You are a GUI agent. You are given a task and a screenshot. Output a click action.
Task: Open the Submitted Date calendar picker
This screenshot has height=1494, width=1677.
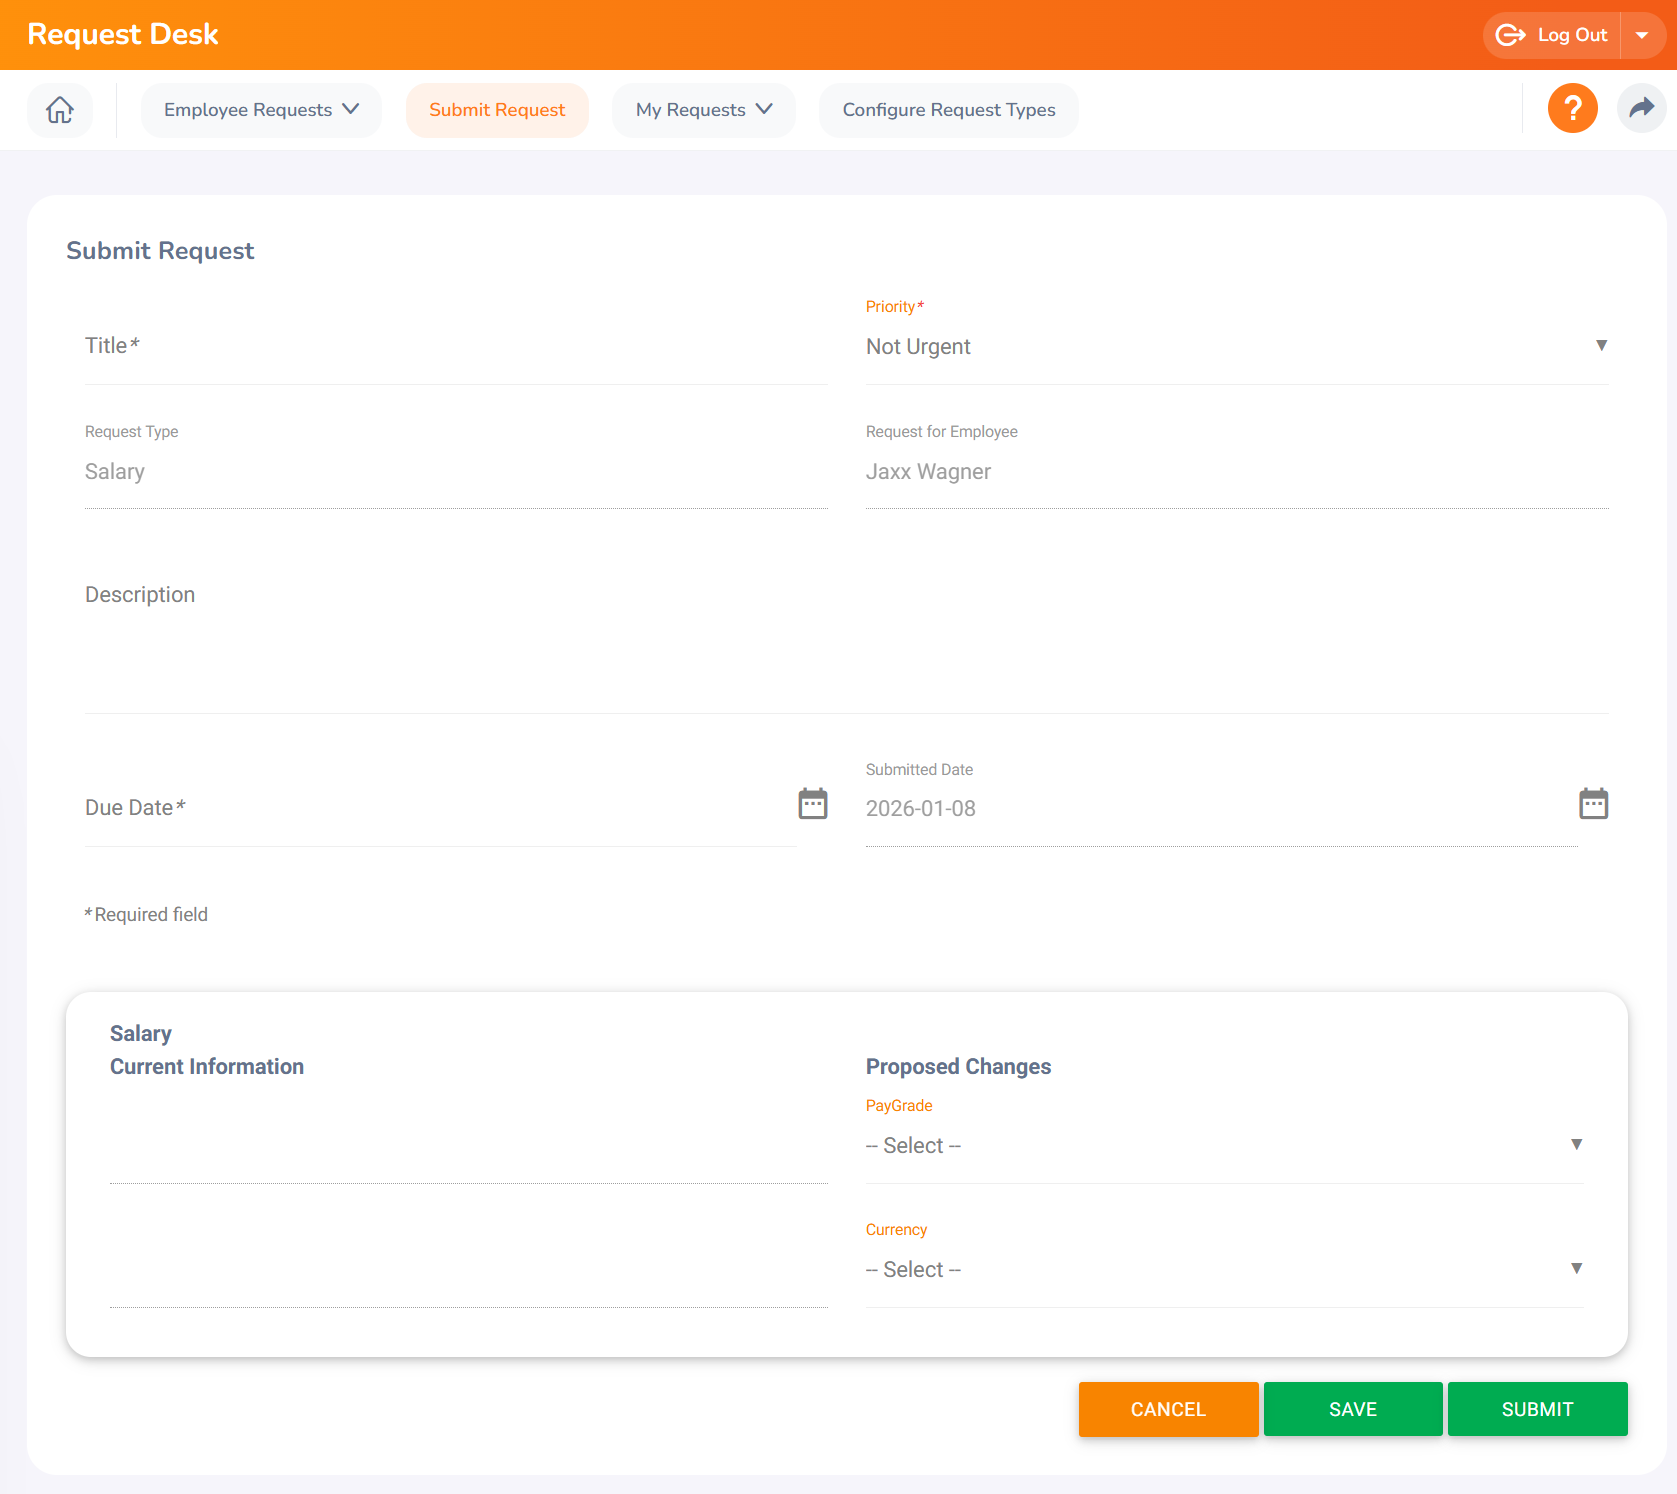(1593, 803)
